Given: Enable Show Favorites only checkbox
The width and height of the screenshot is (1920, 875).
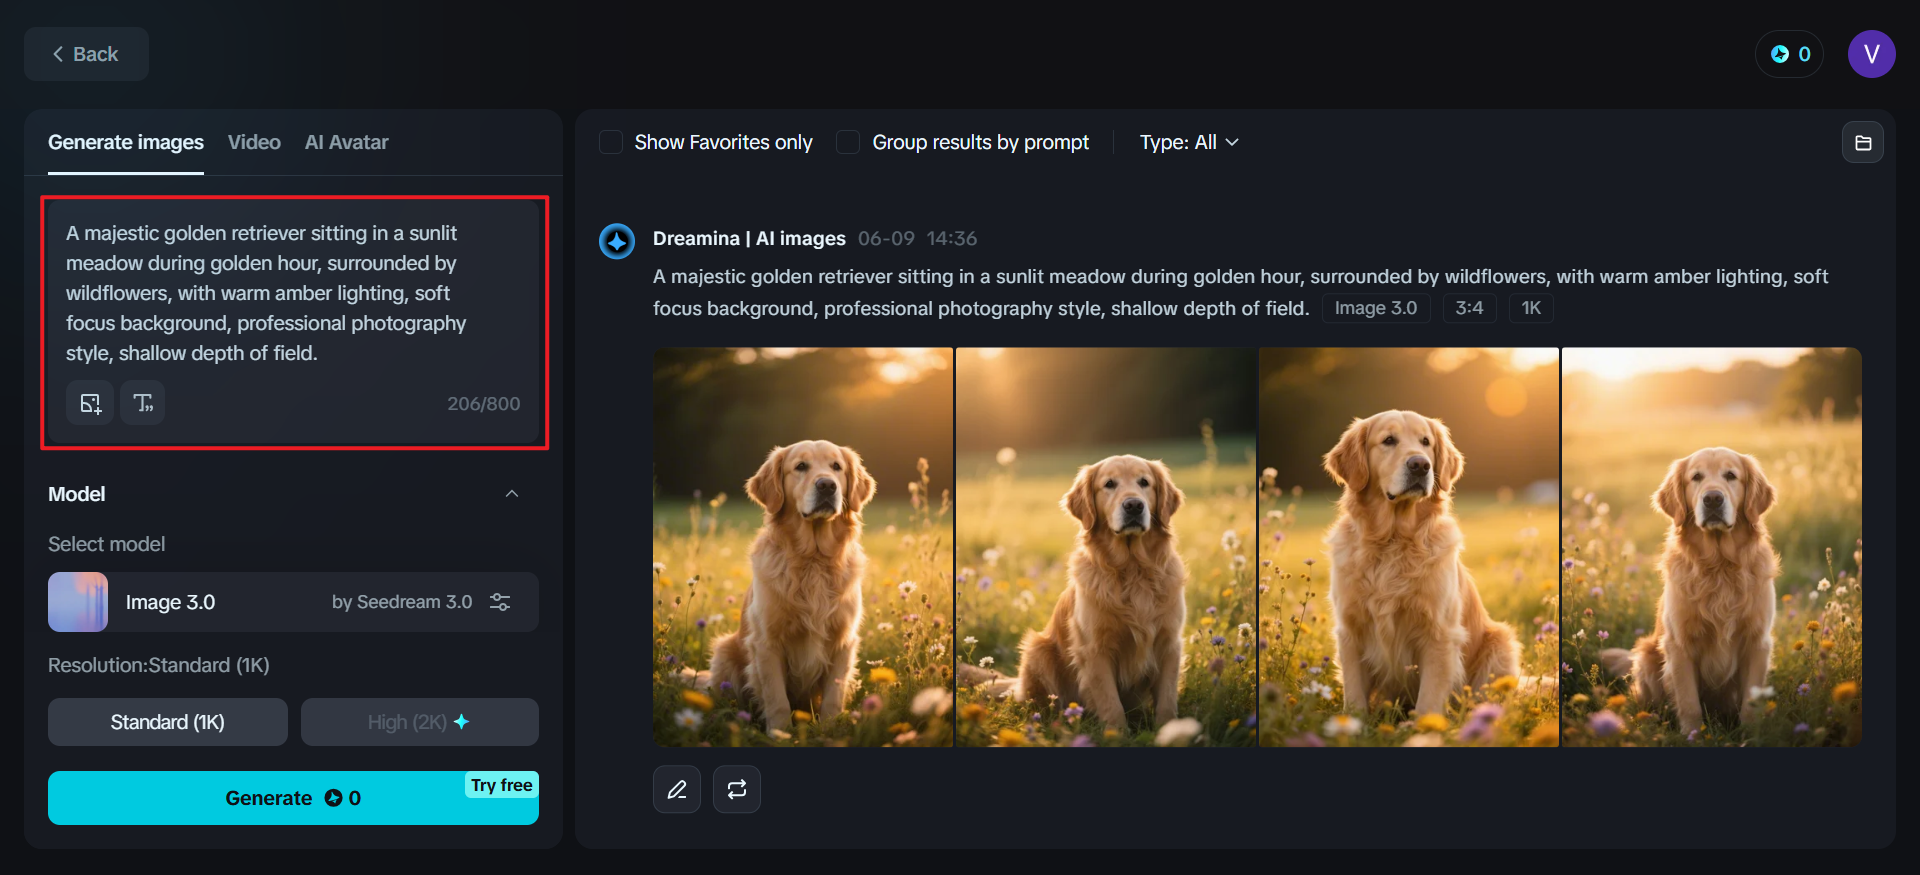Looking at the screenshot, I should [x=611, y=142].
